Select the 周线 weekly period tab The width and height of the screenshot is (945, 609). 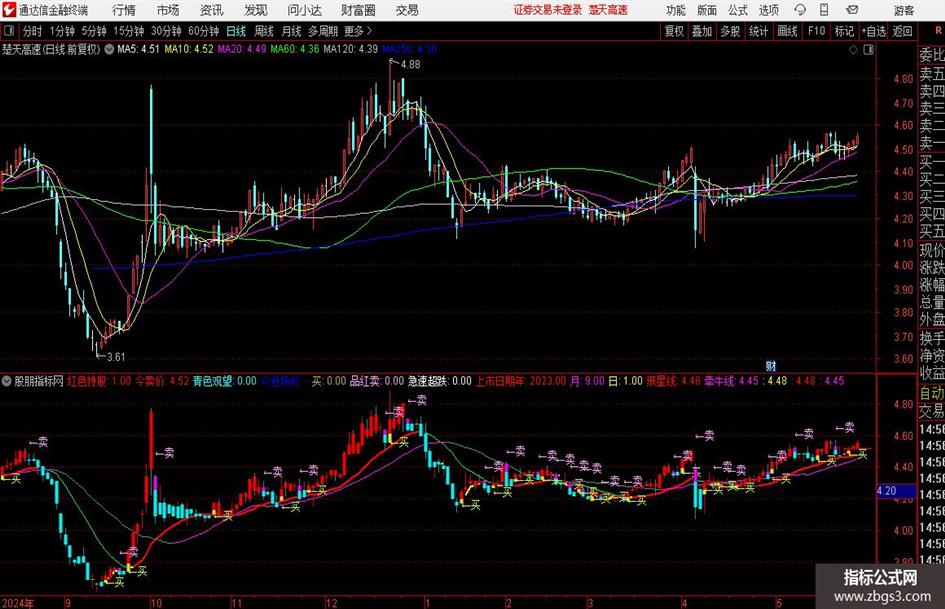[263, 31]
